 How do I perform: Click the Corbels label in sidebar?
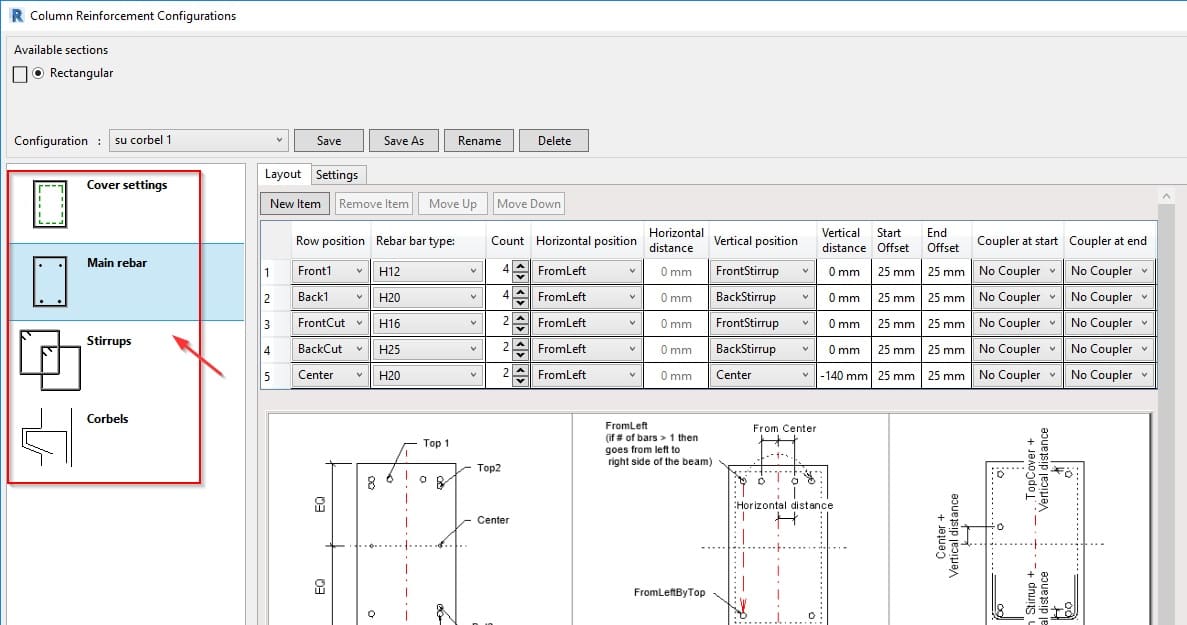click(x=107, y=418)
